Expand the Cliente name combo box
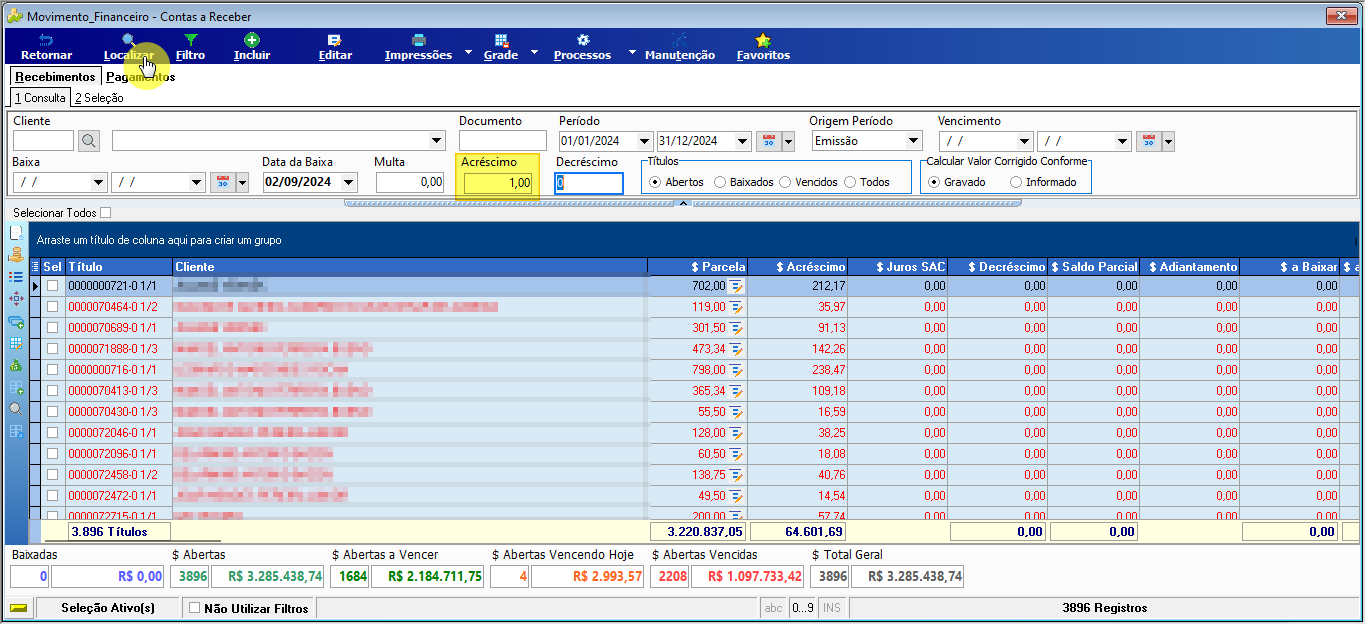 (x=435, y=141)
